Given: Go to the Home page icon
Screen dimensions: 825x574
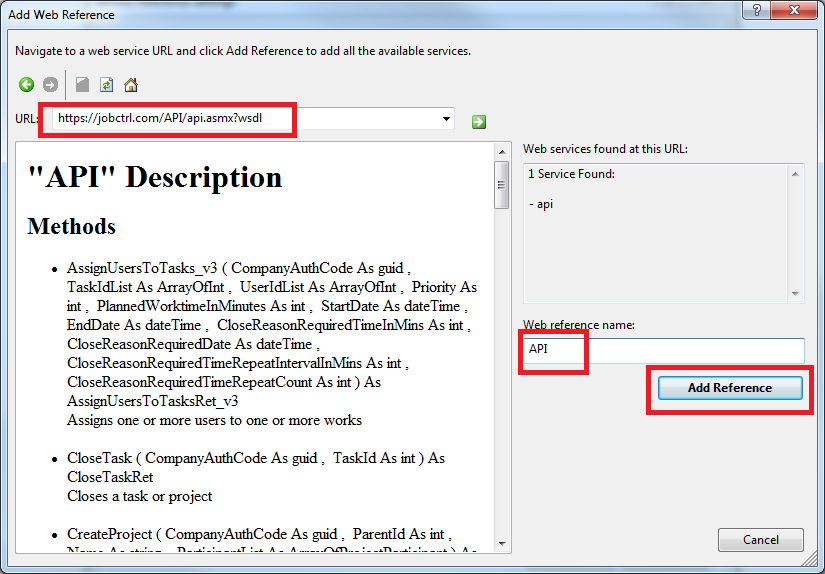Looking at the screenshot, I should [131, 85].
